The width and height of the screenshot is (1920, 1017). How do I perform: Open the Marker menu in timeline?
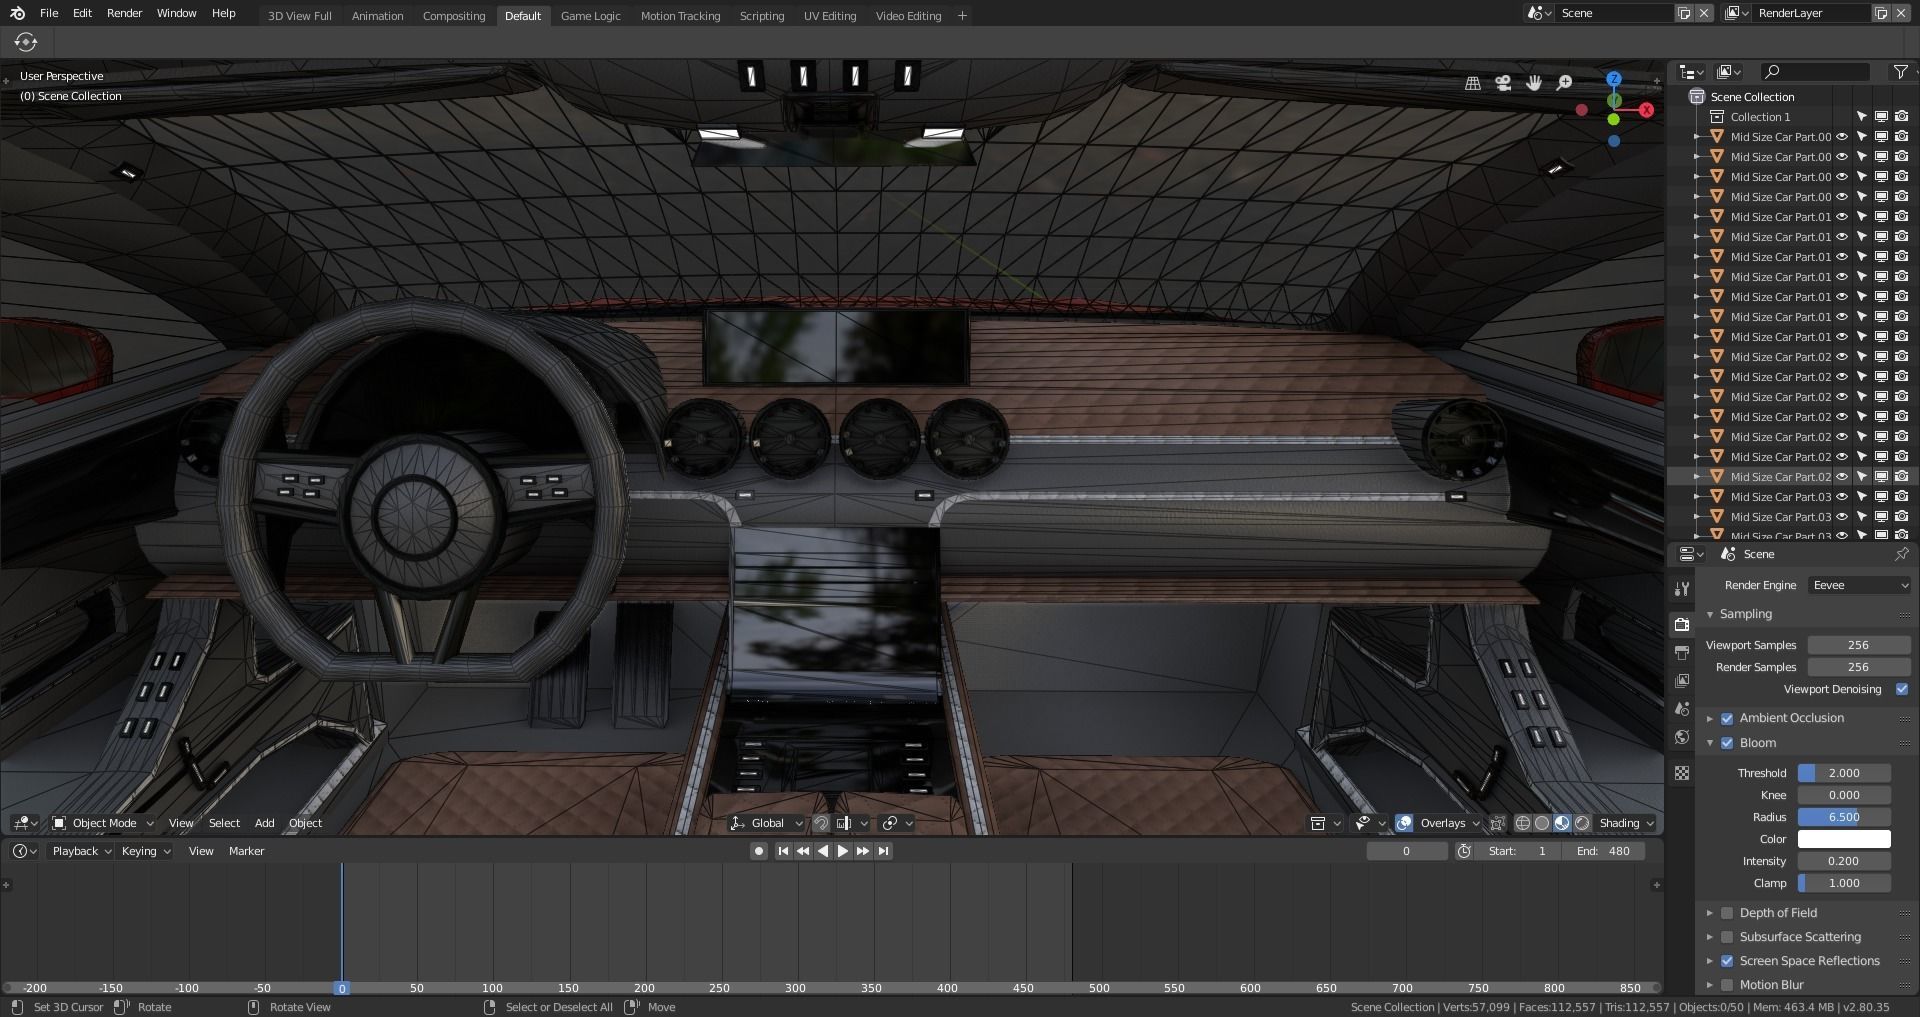246,851
